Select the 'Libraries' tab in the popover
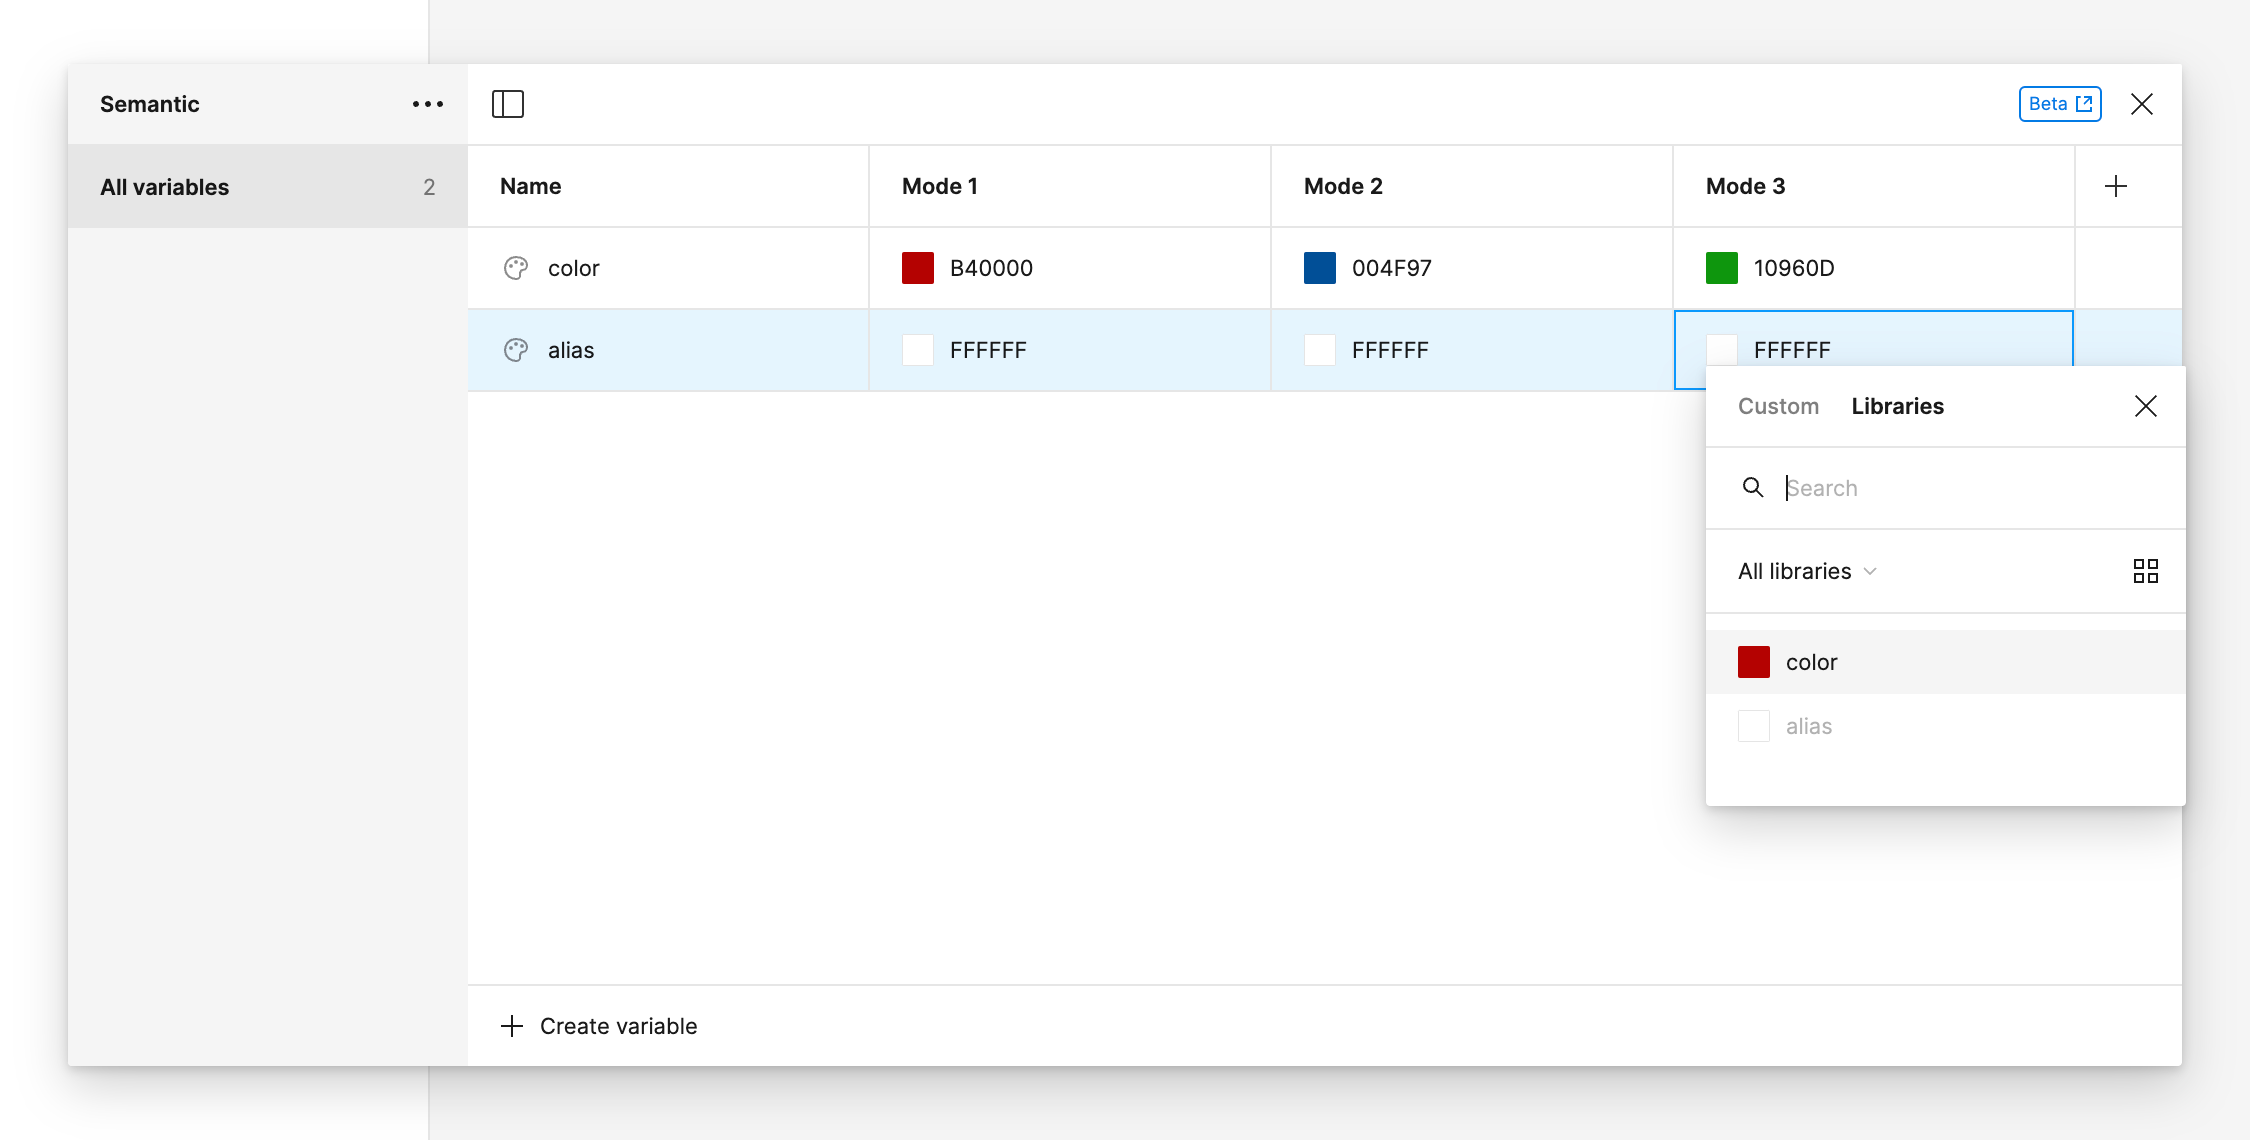Image resolution: width=2250 pixels, height=1140 pixels. click(1897, 406)
